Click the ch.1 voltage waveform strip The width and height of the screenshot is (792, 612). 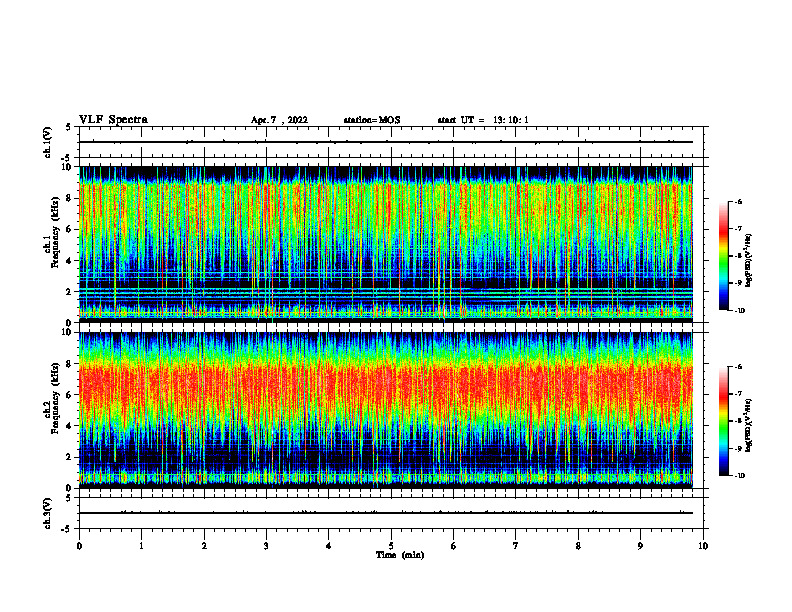(x=391, y=142)
